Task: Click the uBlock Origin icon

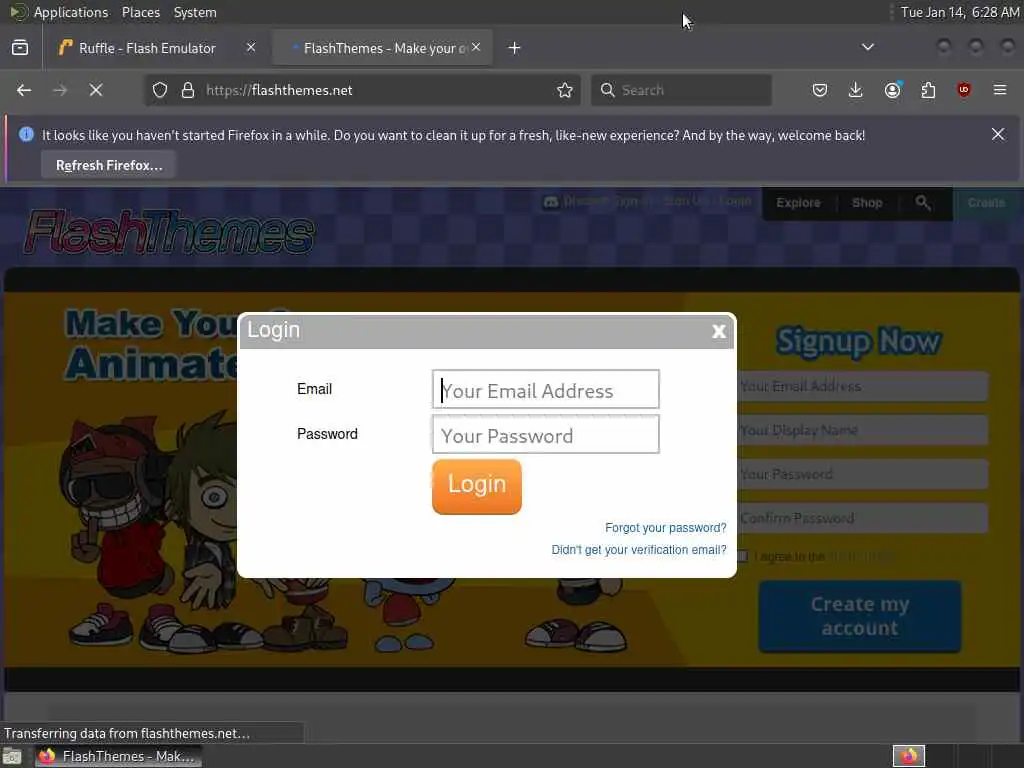Action: tap(964, 90)
